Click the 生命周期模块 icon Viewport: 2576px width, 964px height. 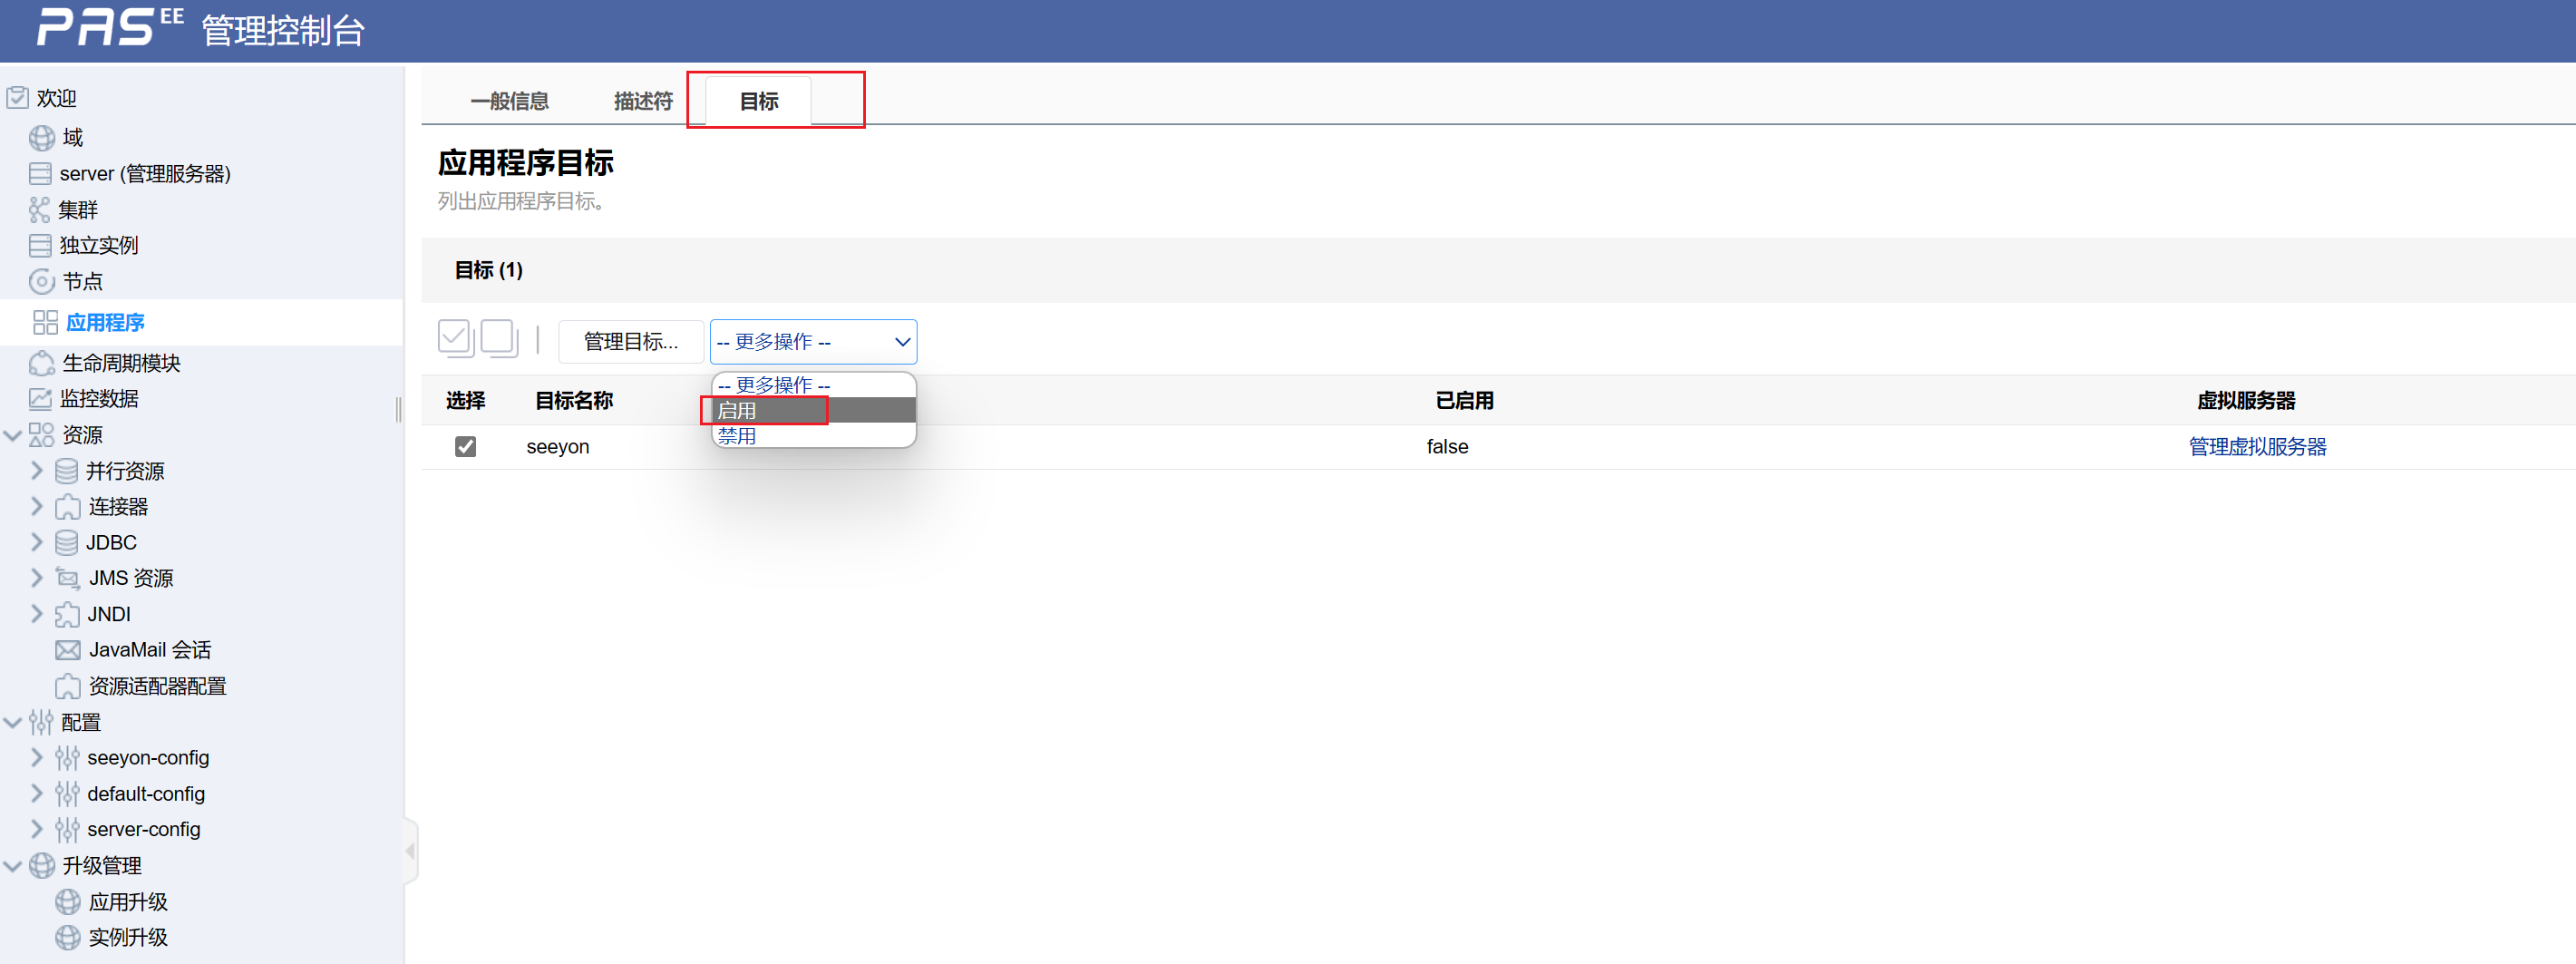[42, 363]
